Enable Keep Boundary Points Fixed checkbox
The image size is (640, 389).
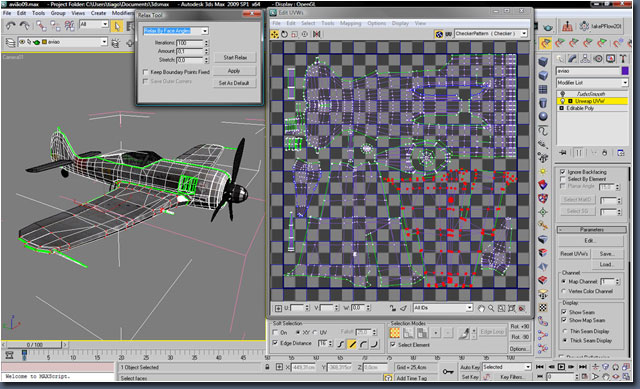[x=145, y=72]
